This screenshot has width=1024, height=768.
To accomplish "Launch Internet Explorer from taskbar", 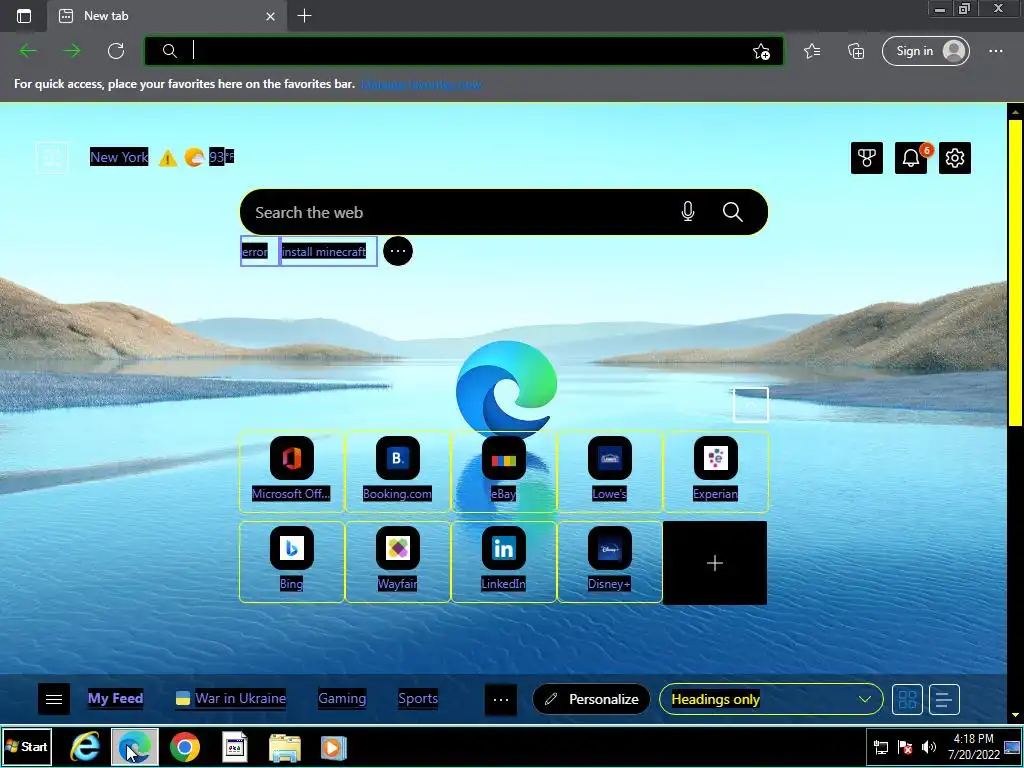I will pyautogui.click(x=85, y=746).
